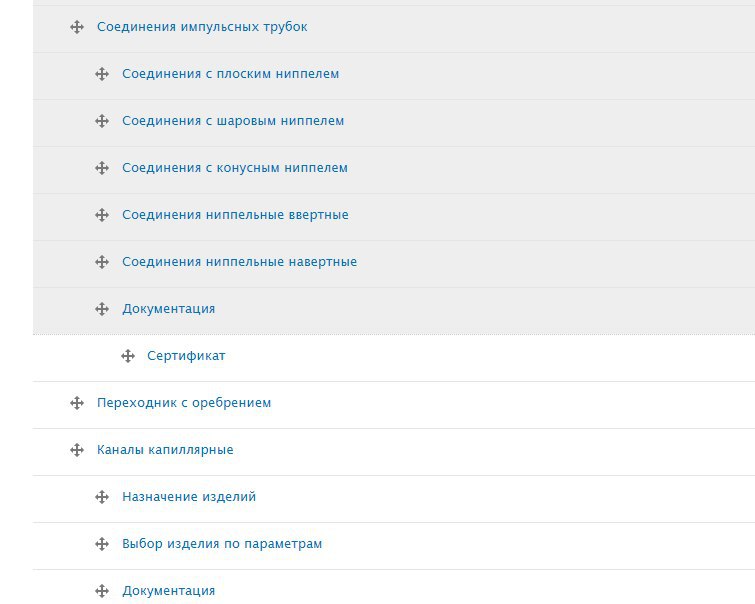Grab drag handle for Соединения с конусным ниппелем
The image size is (755, 604).
coord(102,168)
